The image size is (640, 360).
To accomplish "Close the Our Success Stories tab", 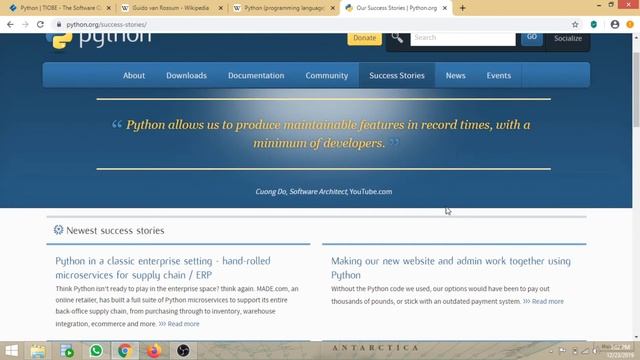I will coord(445,8).
